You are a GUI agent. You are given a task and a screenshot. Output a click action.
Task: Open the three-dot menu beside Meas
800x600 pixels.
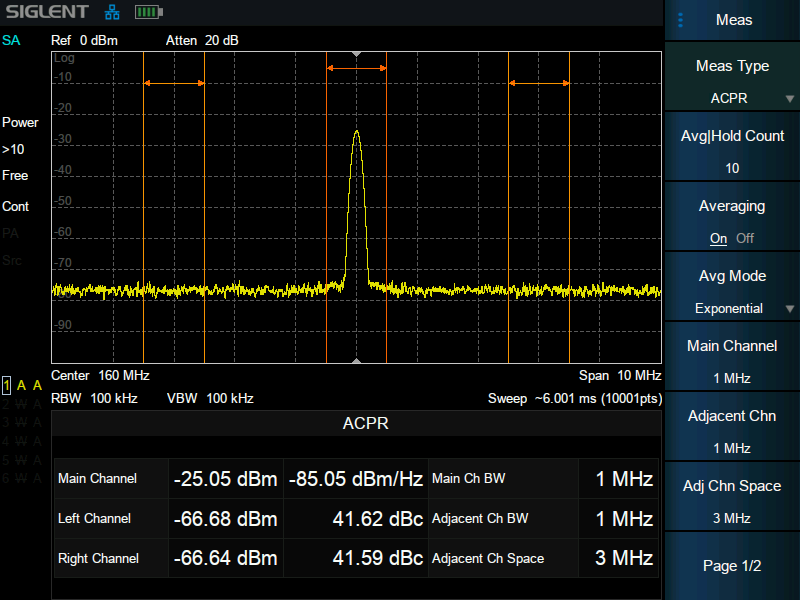[681, 20]
